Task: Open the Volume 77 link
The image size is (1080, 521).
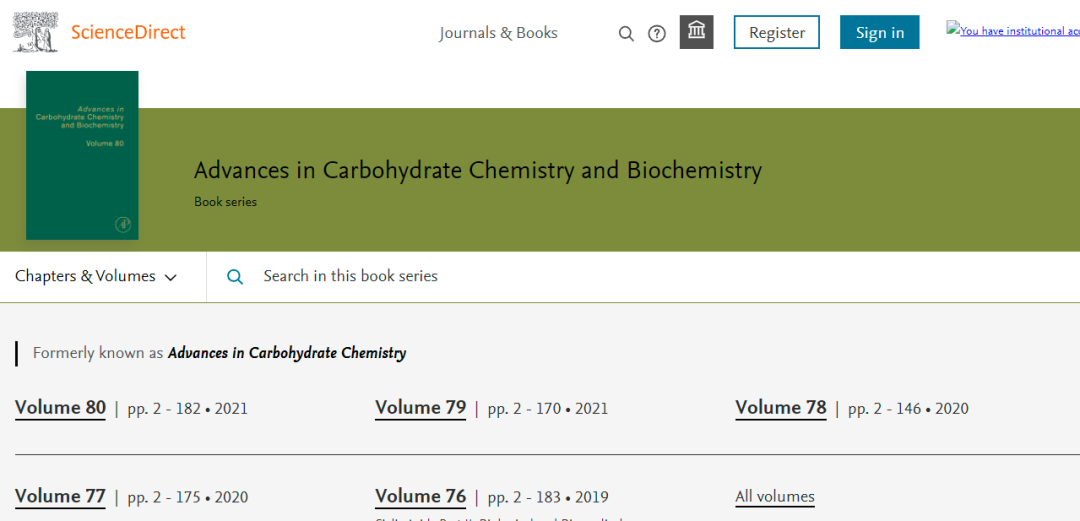Action: pos(60,497)
